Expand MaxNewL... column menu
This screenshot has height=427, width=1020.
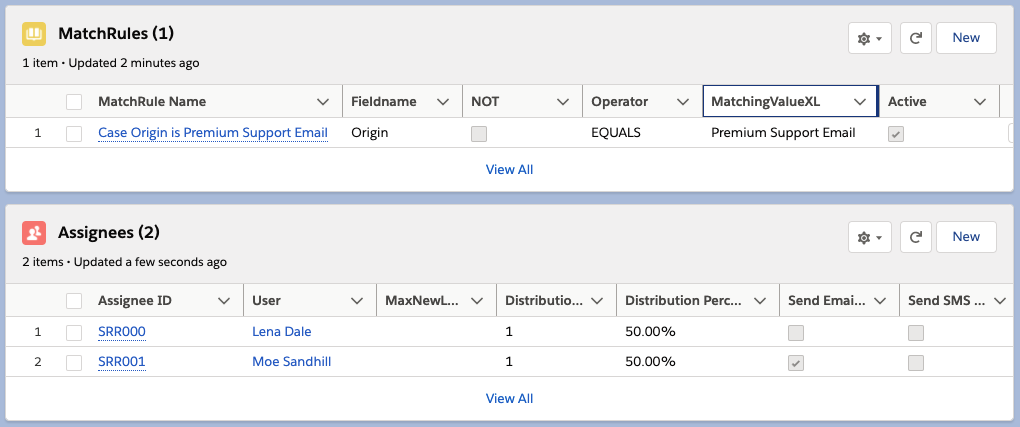[477, 301]
